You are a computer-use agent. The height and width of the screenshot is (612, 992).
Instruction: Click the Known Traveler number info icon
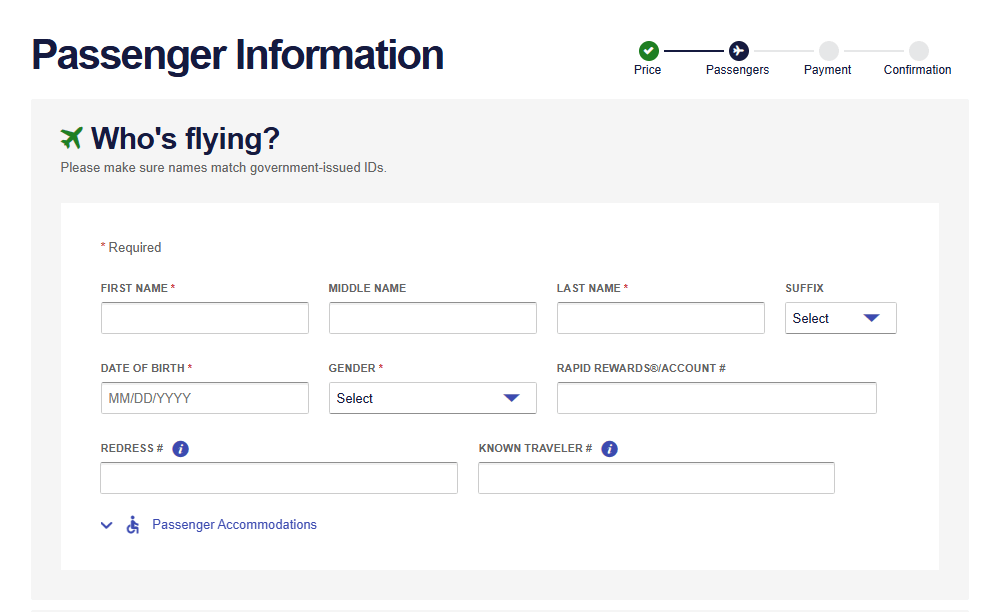click(x=609, y=449)
